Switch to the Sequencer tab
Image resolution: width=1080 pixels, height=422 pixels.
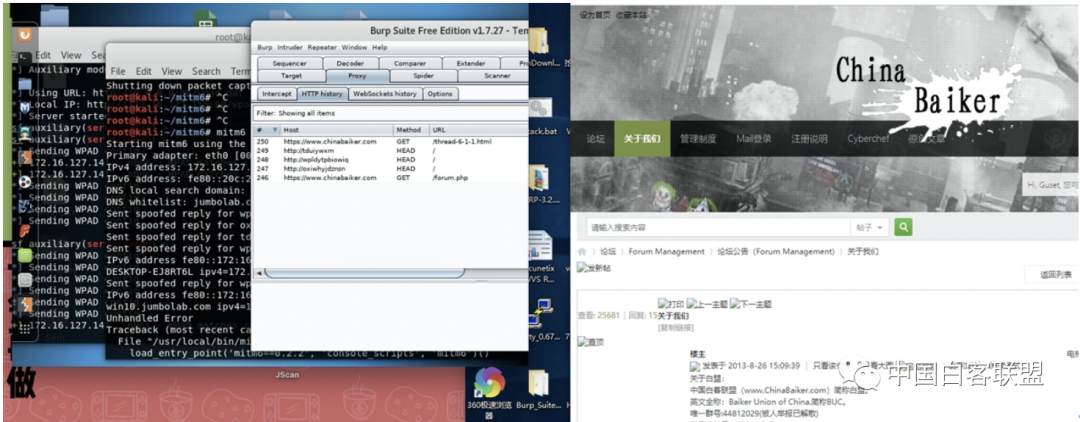click(x=289, y=63)
